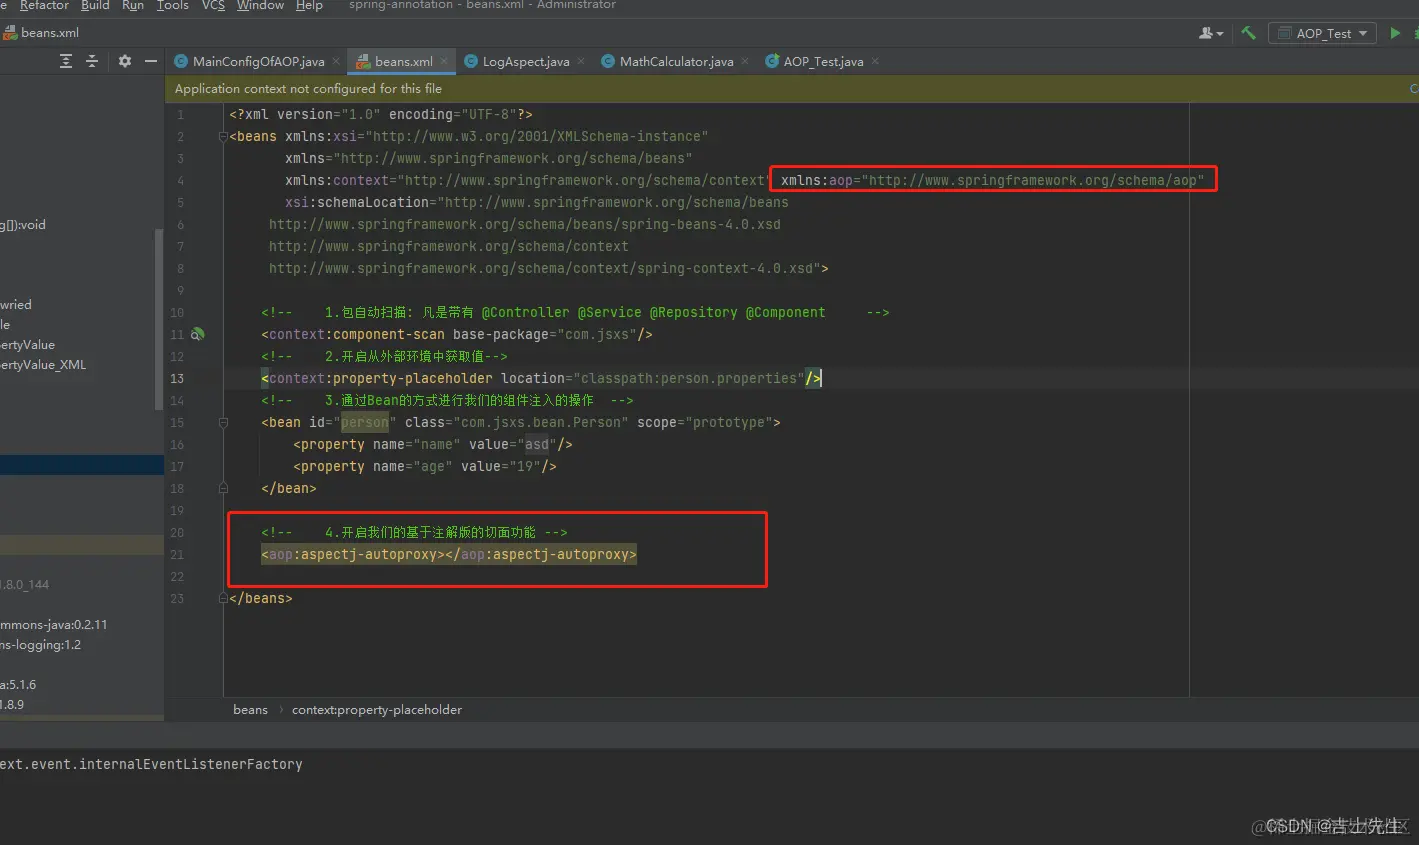
Task: Close the AOP_Test.java tab
Action: click(x=875, y=62)
